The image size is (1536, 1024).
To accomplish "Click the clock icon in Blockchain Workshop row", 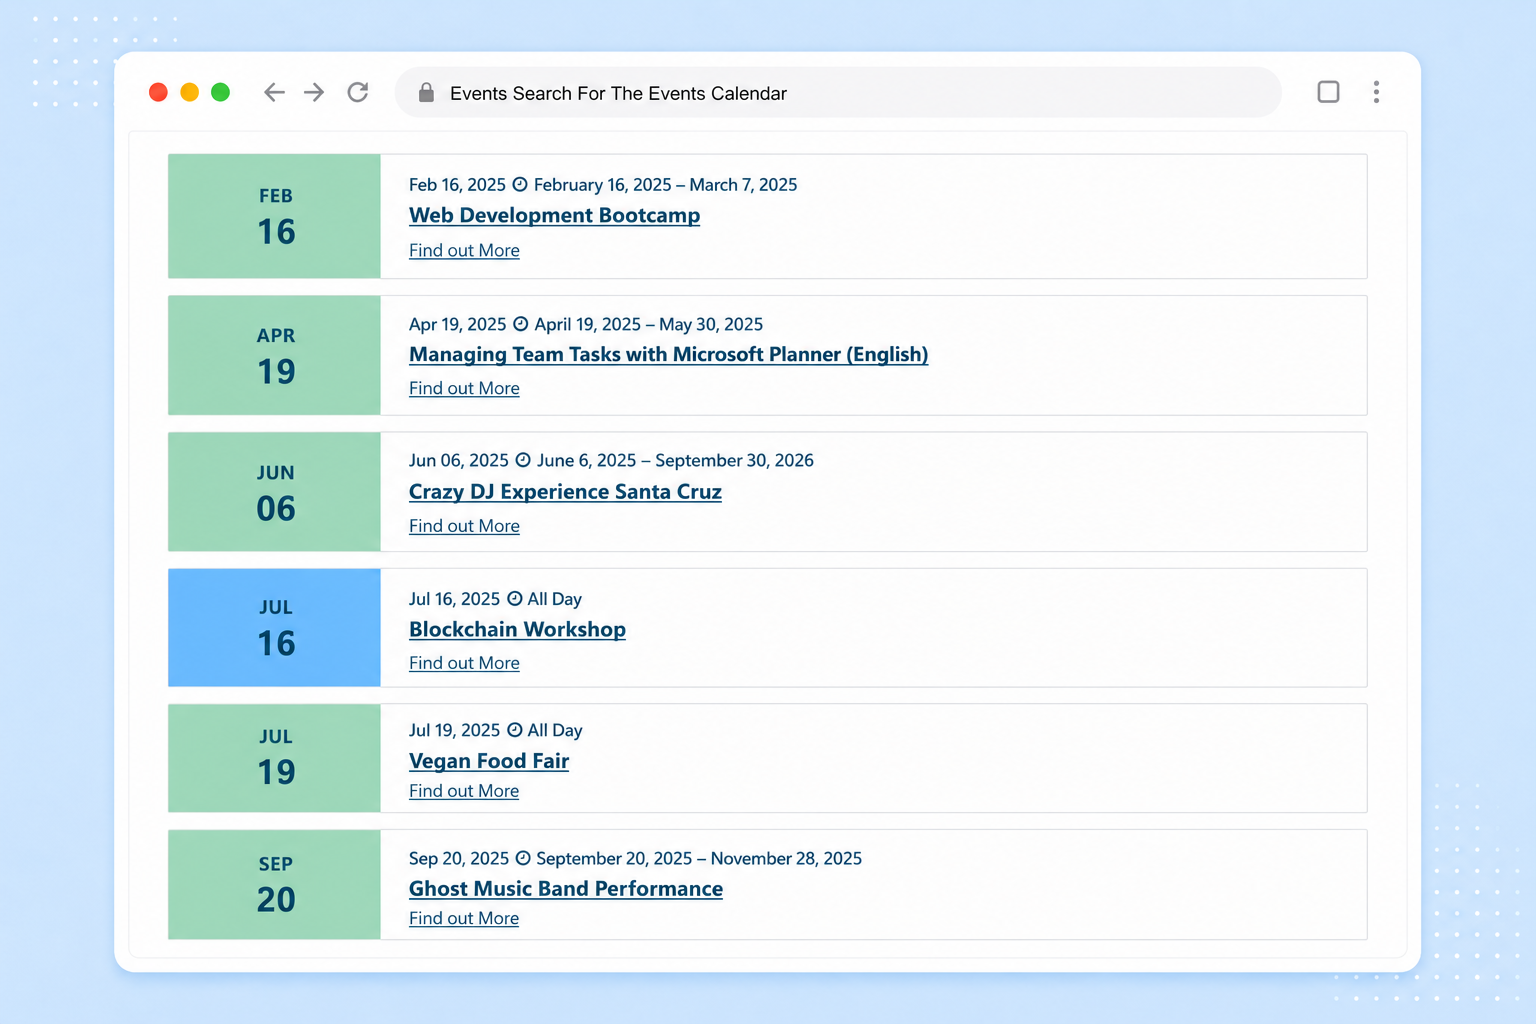I will click(514, 599).
